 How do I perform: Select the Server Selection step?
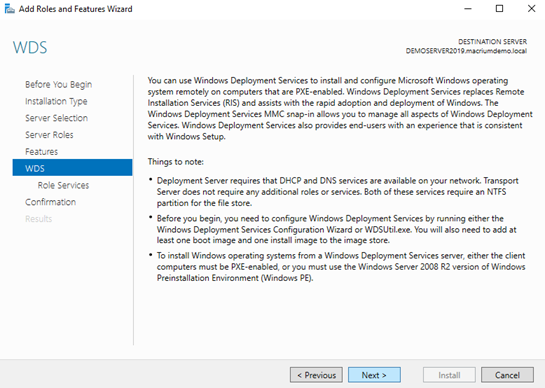tap(56, 118)
